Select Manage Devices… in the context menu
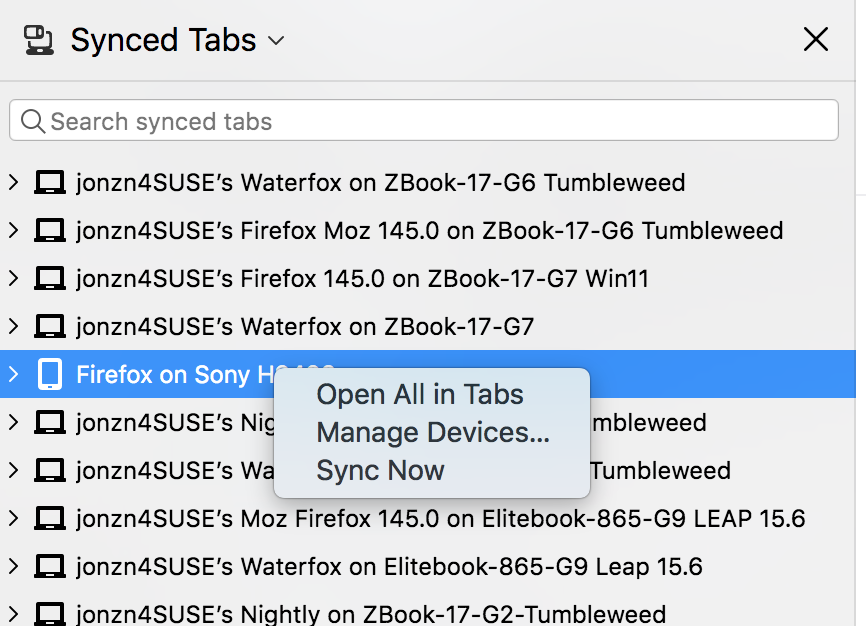Screen dimensions: 866x626 (432, 432)
